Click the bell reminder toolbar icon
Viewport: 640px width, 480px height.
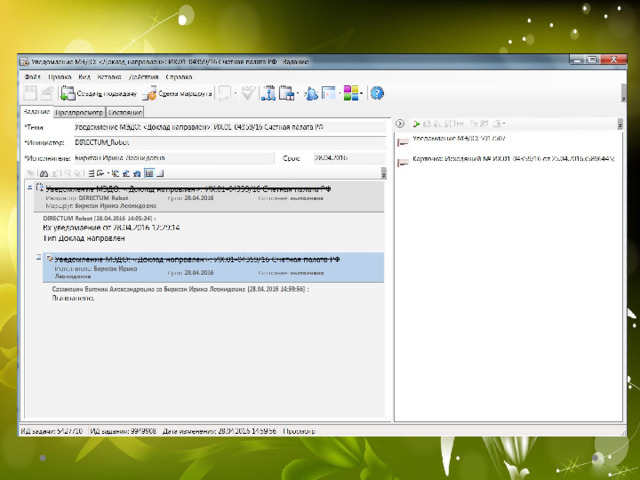[311, 93]
